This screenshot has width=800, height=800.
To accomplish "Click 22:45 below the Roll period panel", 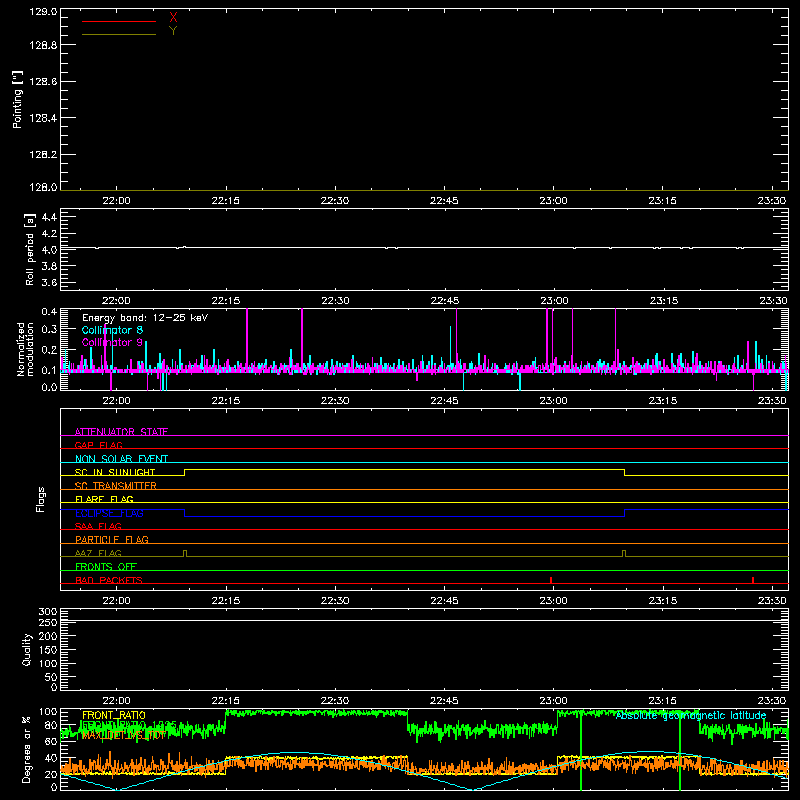I will click(444, 301).
